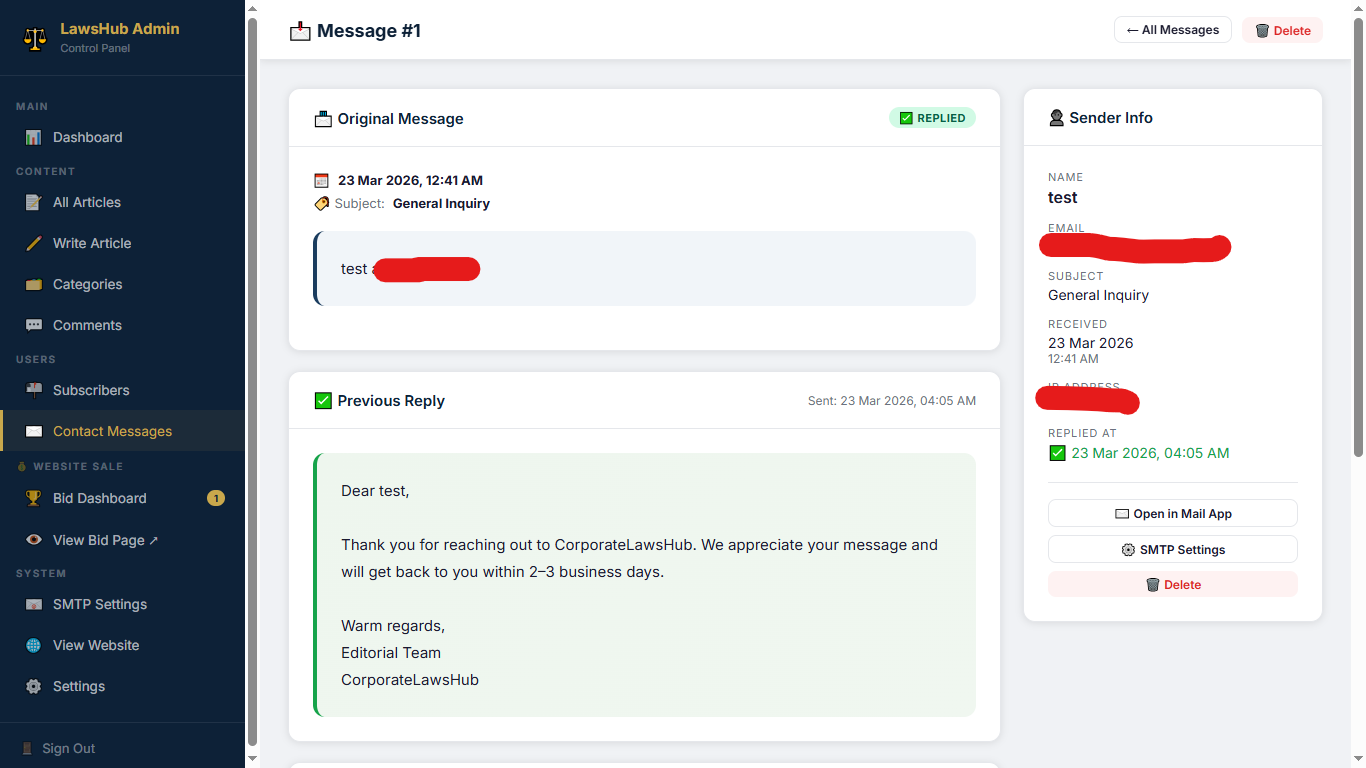Click the Bid Dashboard trophy icon

(x=34, y=498)
